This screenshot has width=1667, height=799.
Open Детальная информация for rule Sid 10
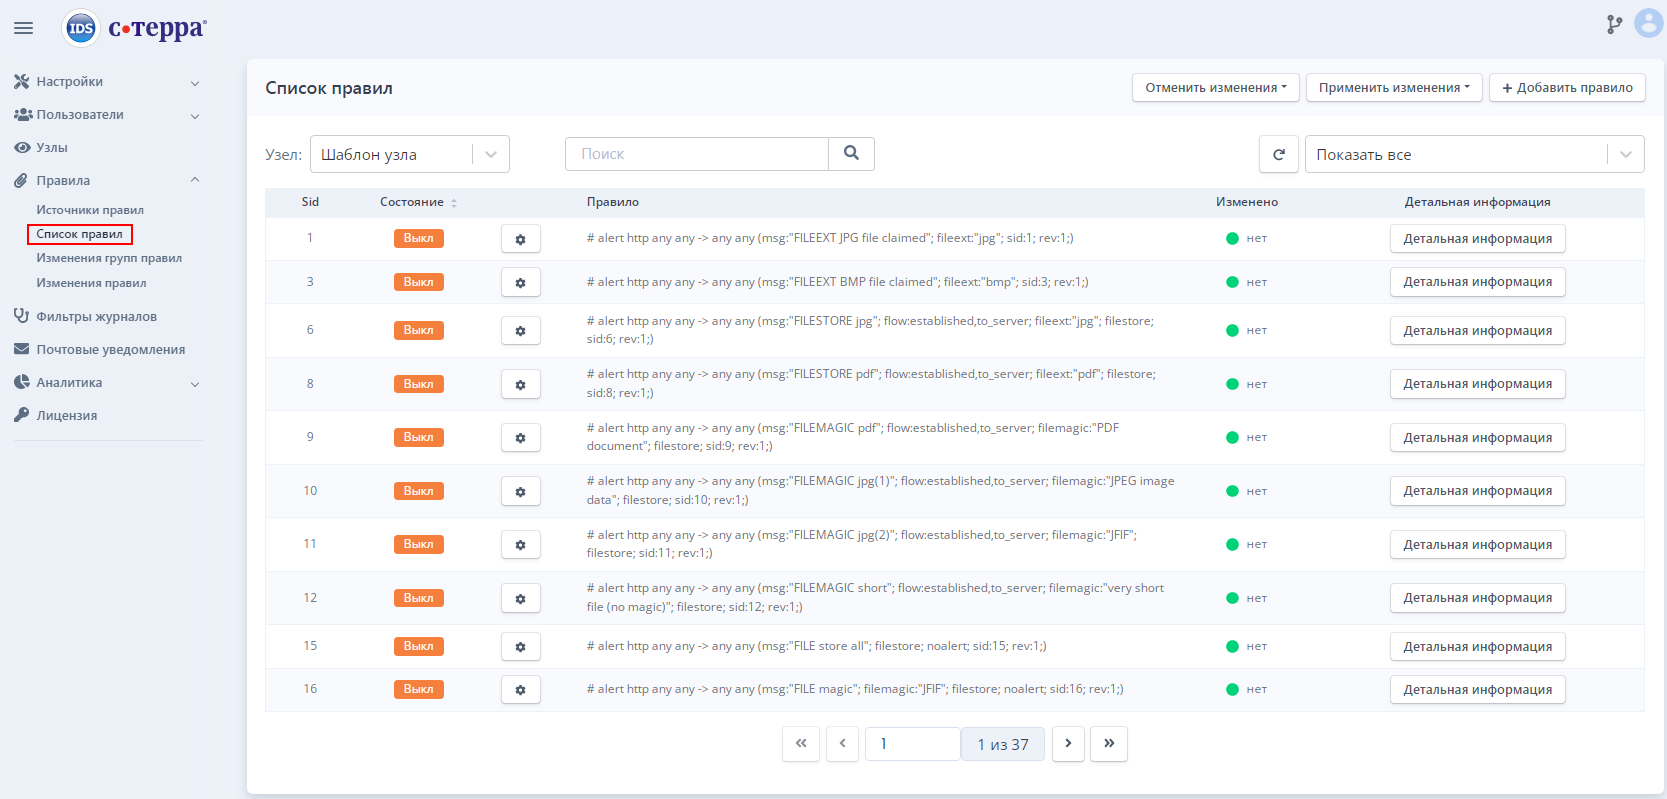(x=1478, y=491)
